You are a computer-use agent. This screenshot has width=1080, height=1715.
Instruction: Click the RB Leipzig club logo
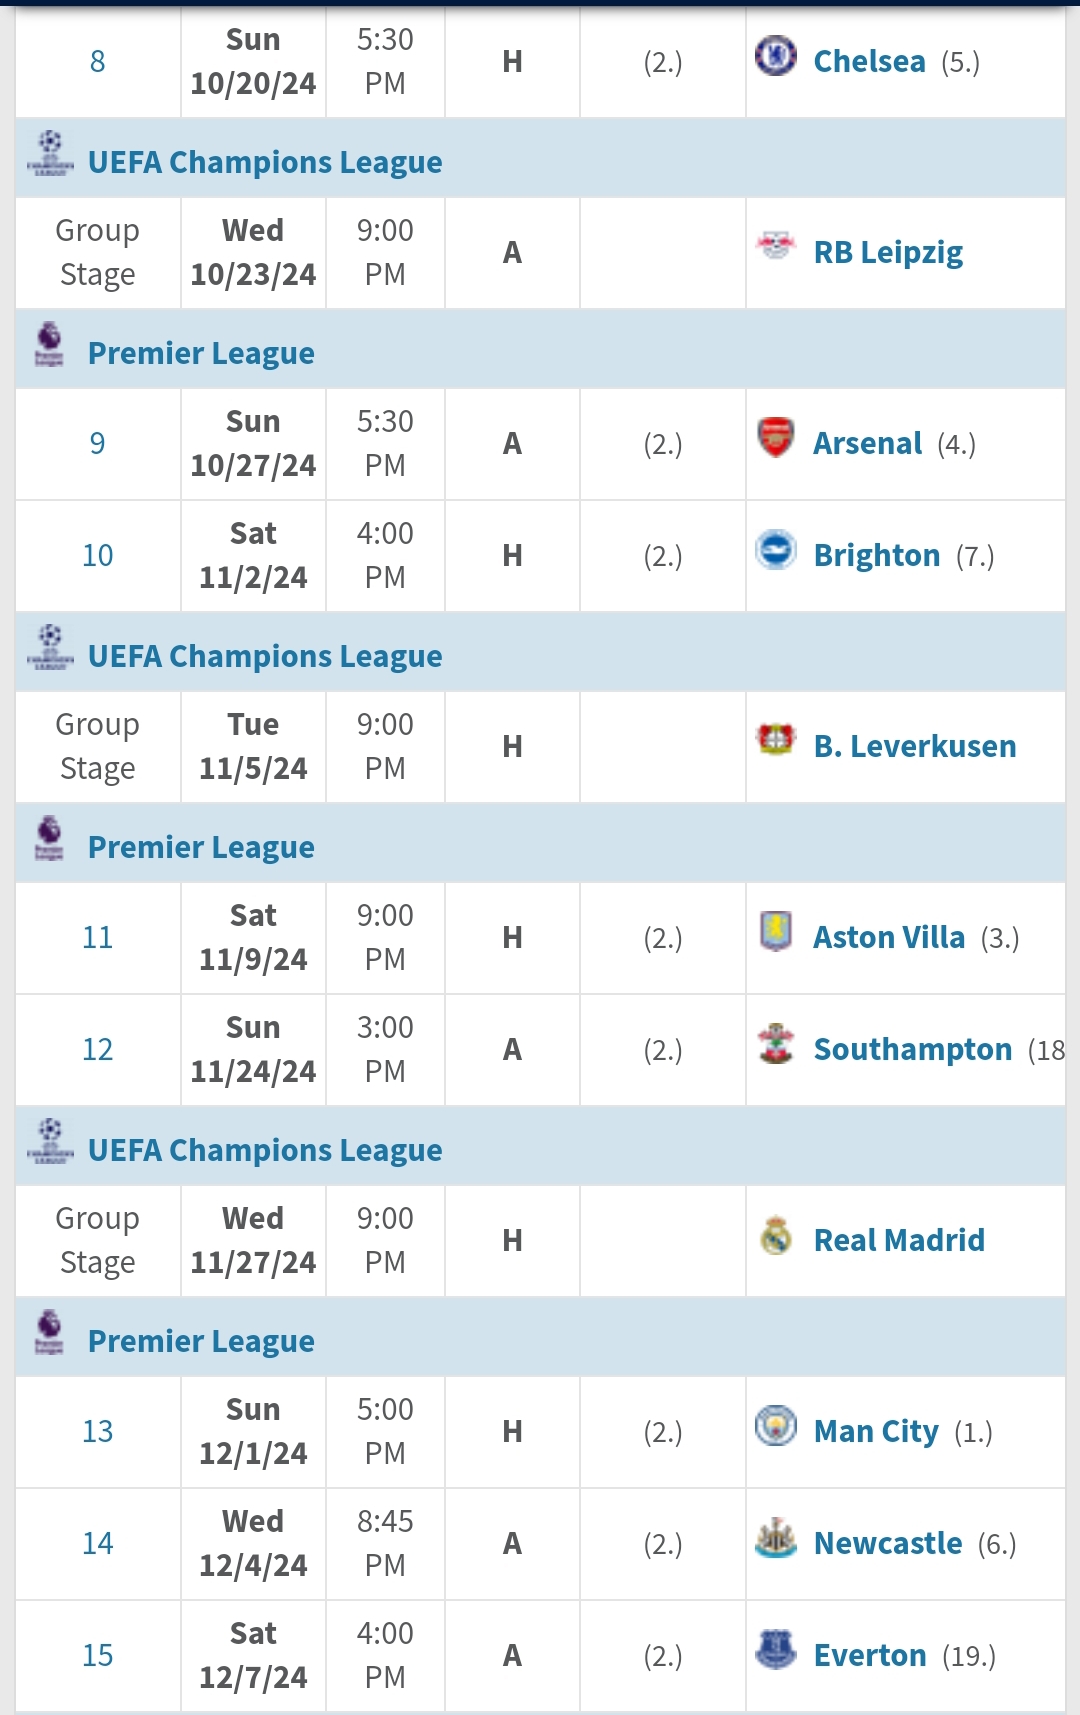(775, 245)
